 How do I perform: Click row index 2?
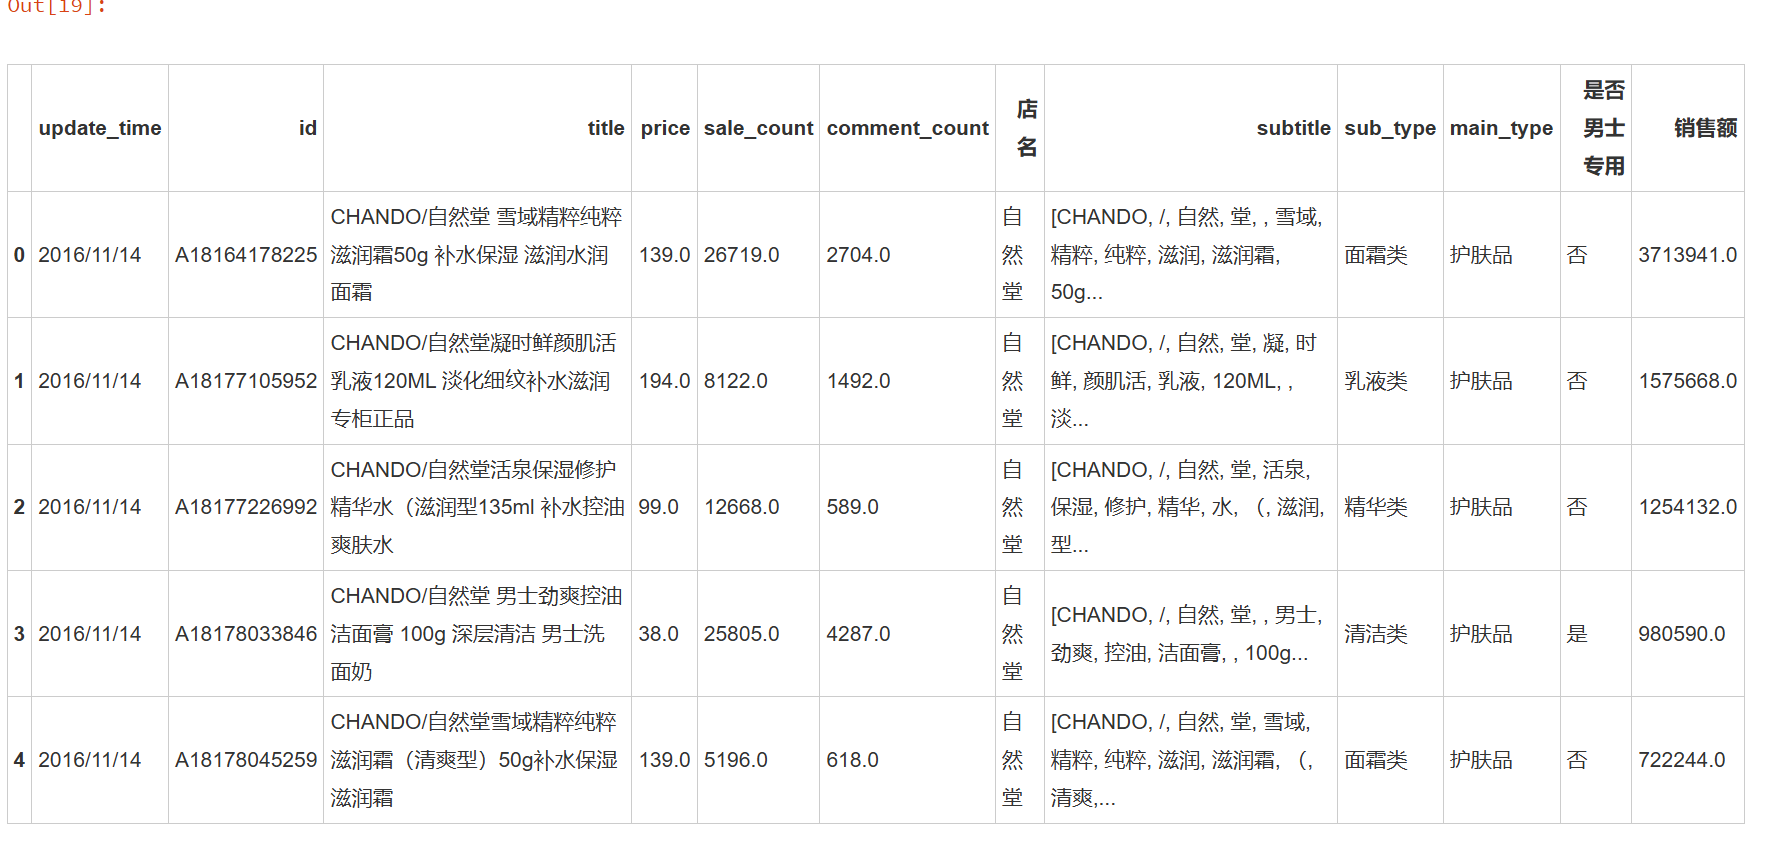(19, 507)
